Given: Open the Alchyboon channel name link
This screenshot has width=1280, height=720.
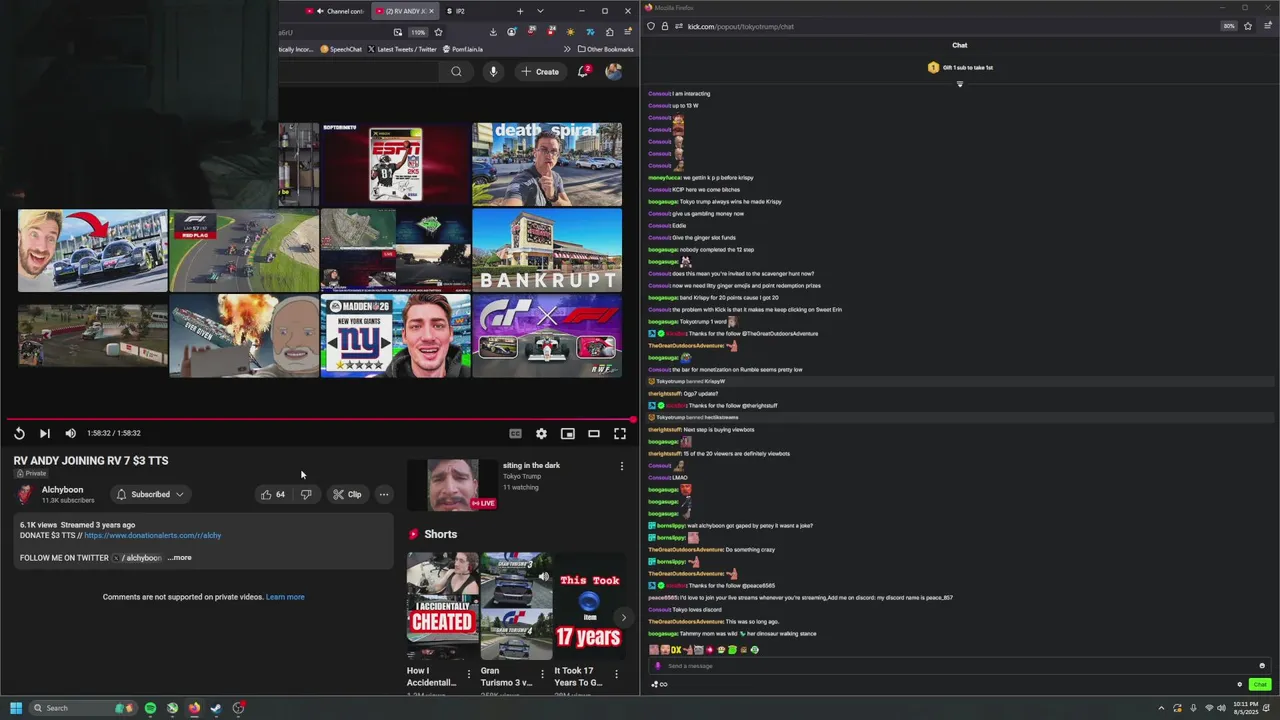Looking at the screenshot, I should tap(62, 490).
